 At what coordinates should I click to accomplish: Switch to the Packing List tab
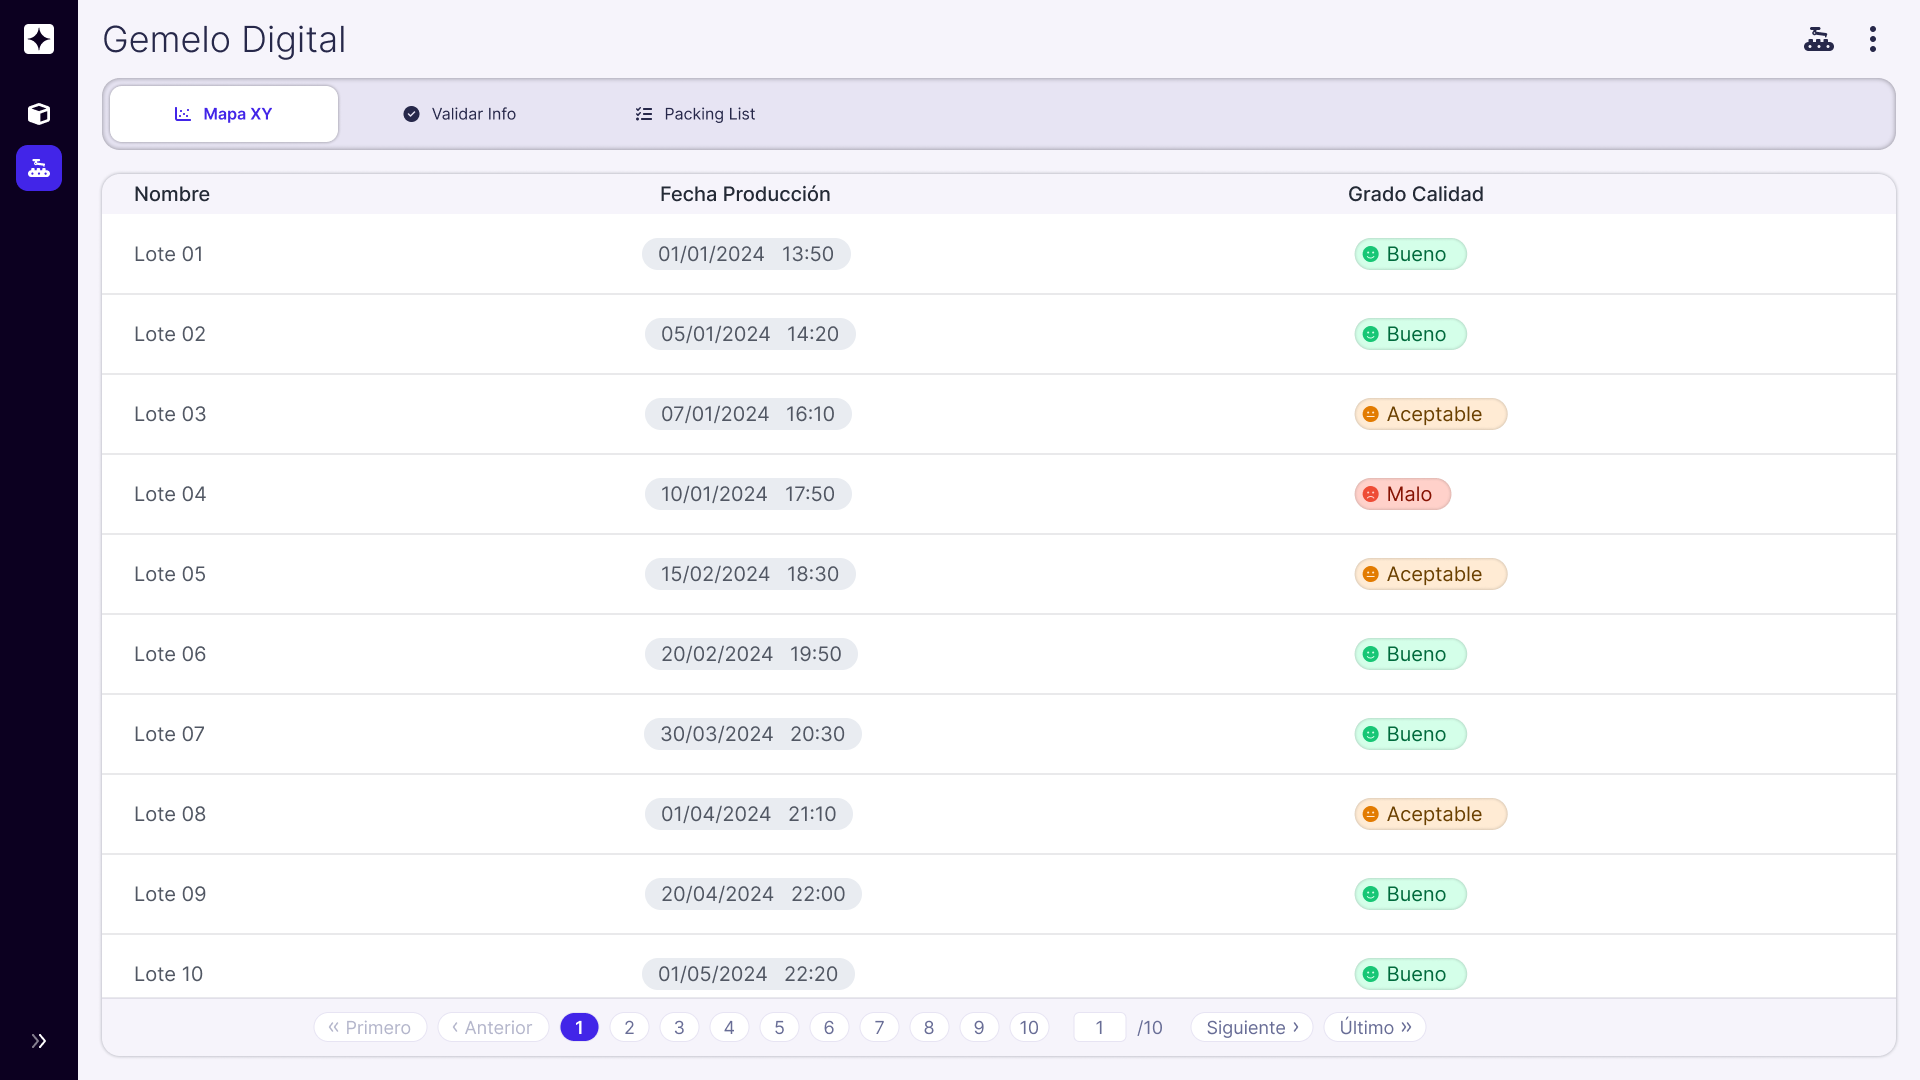pos(696,114)
